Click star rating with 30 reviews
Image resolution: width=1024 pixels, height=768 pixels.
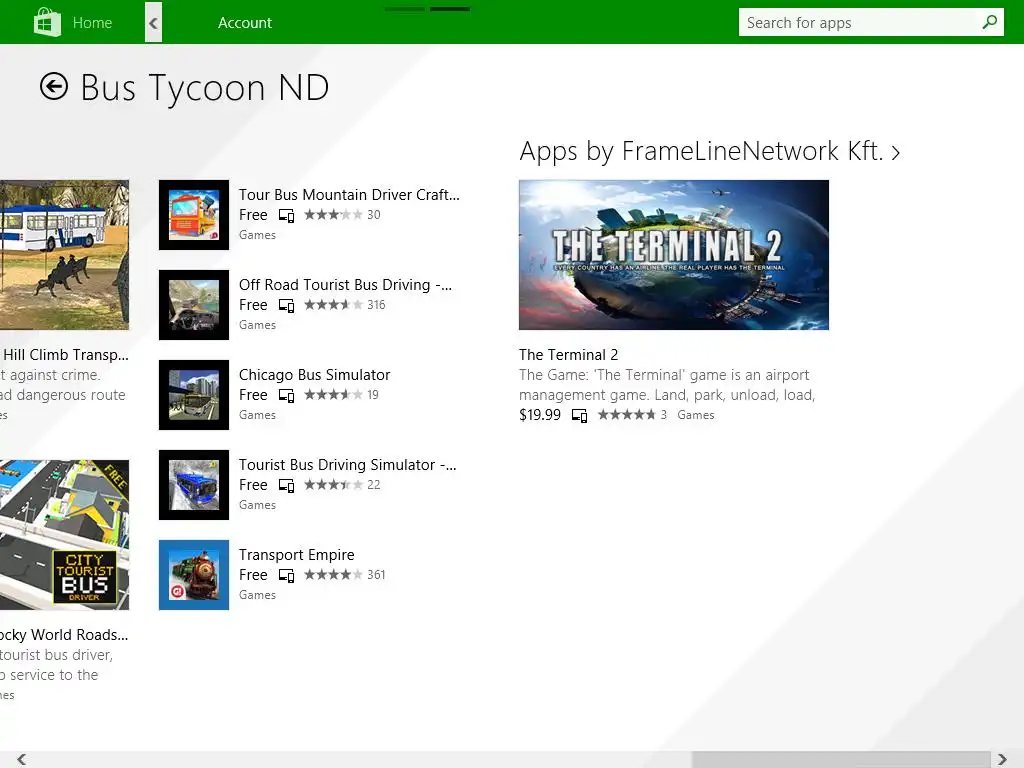coord(333,214)
